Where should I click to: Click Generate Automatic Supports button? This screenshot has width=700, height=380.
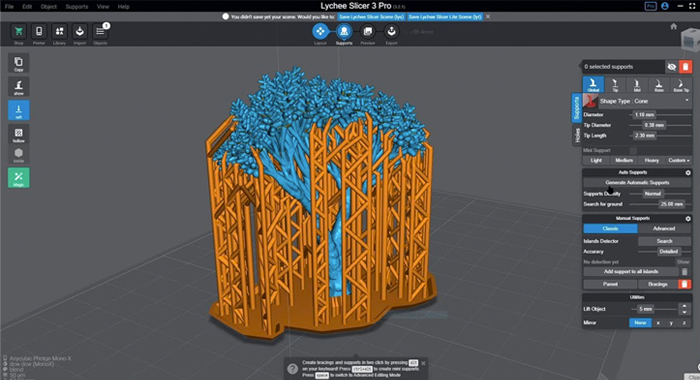[637, 183]
